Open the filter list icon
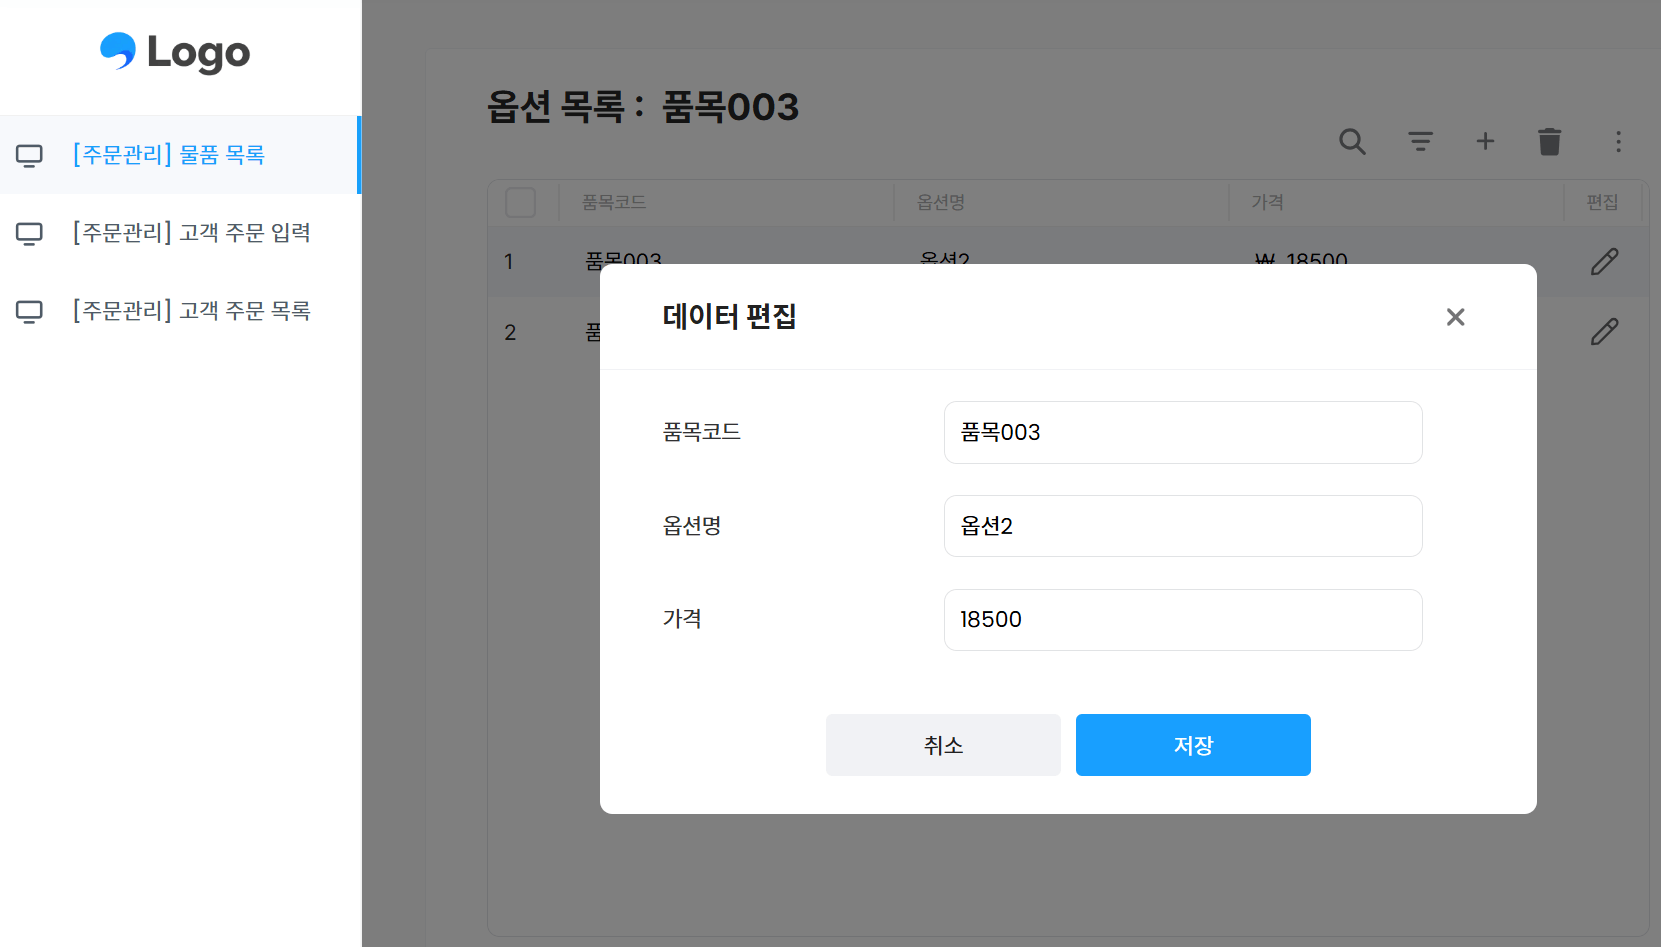 coord(1420,142)
